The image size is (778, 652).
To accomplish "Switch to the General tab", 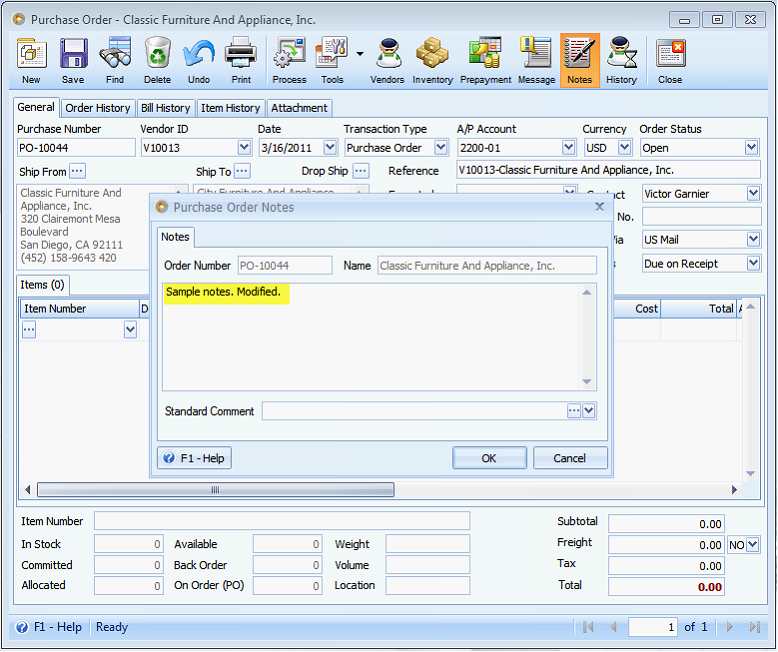I will (x=36, y=107).
